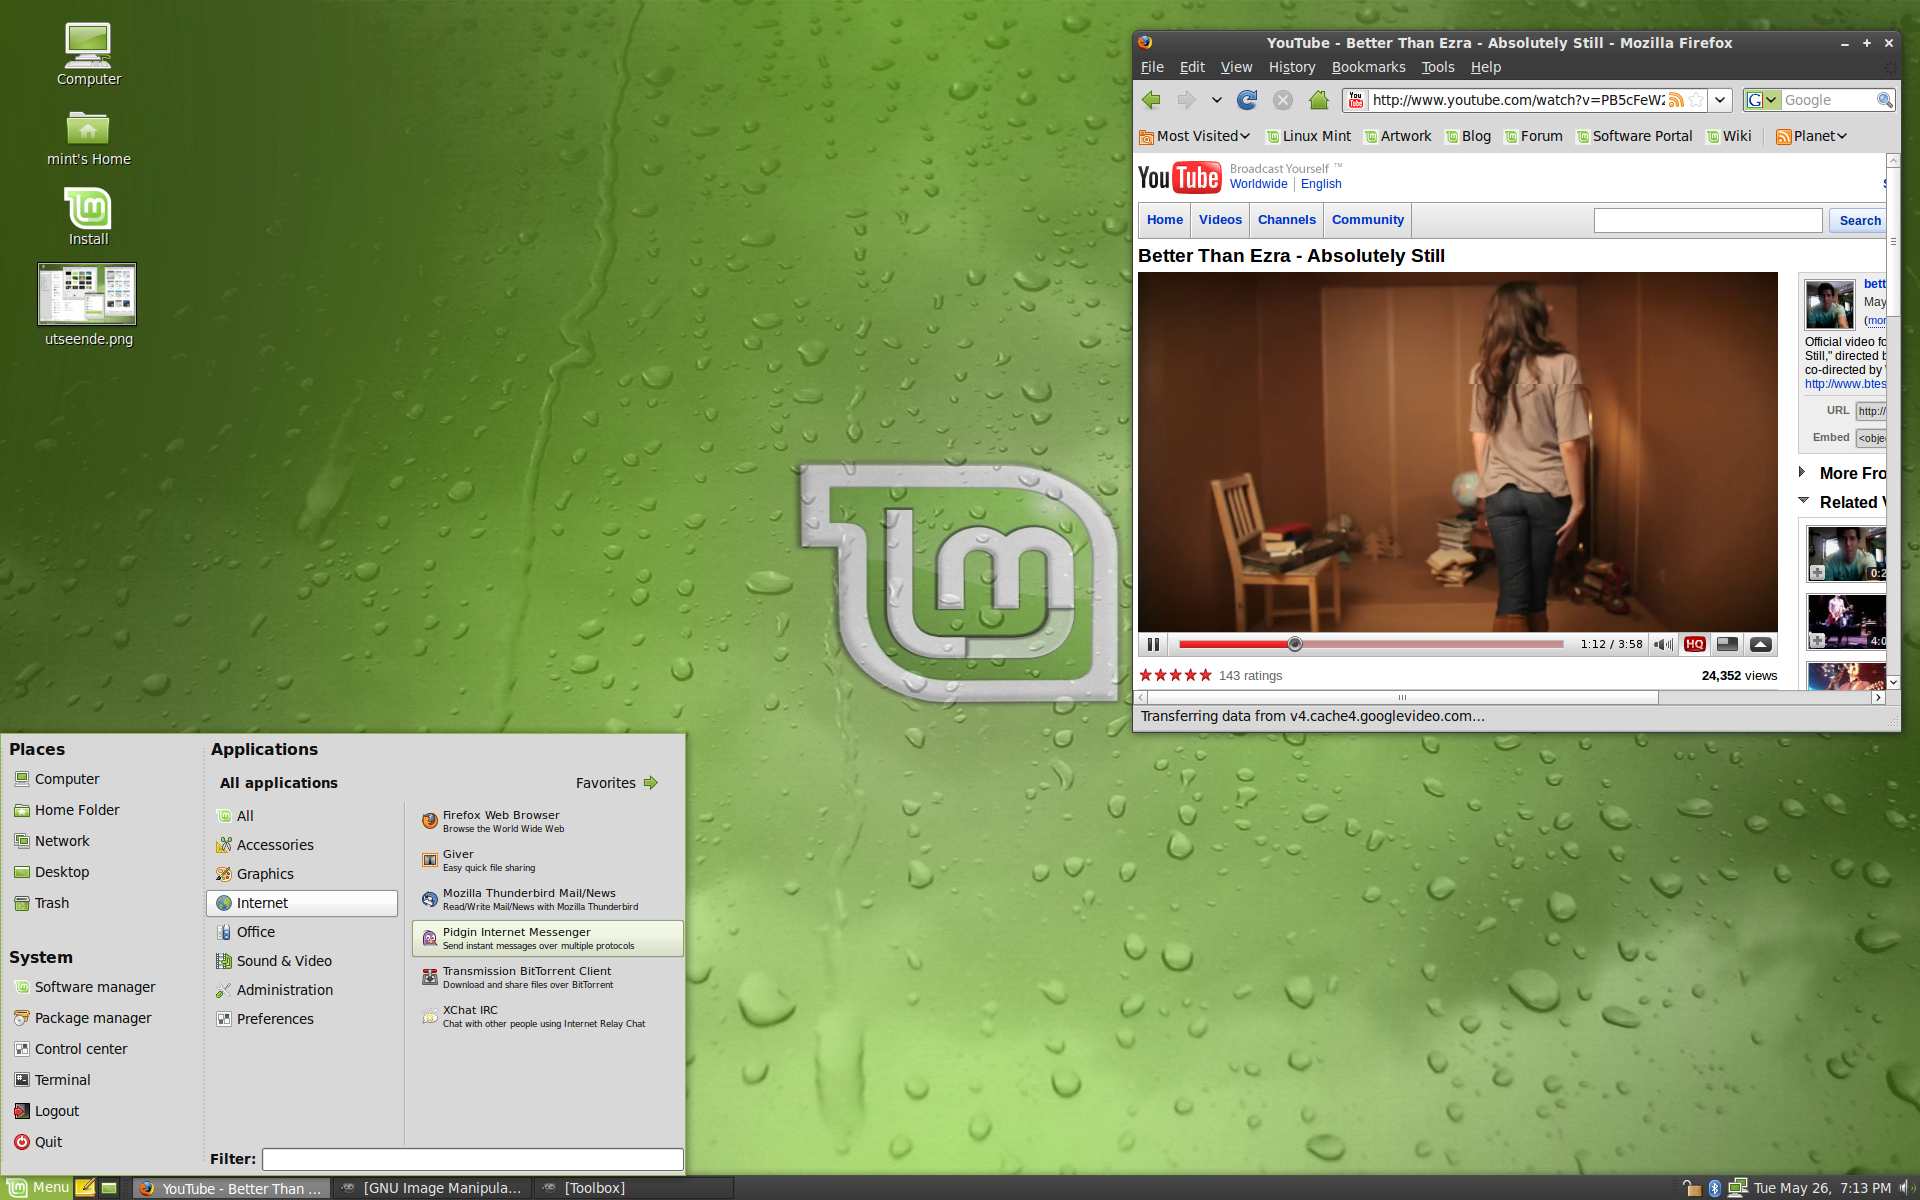This screenshot has height=1200, width=1920.
Task: Click the Firefox stop loading icon
Action: pos(1283,100)
